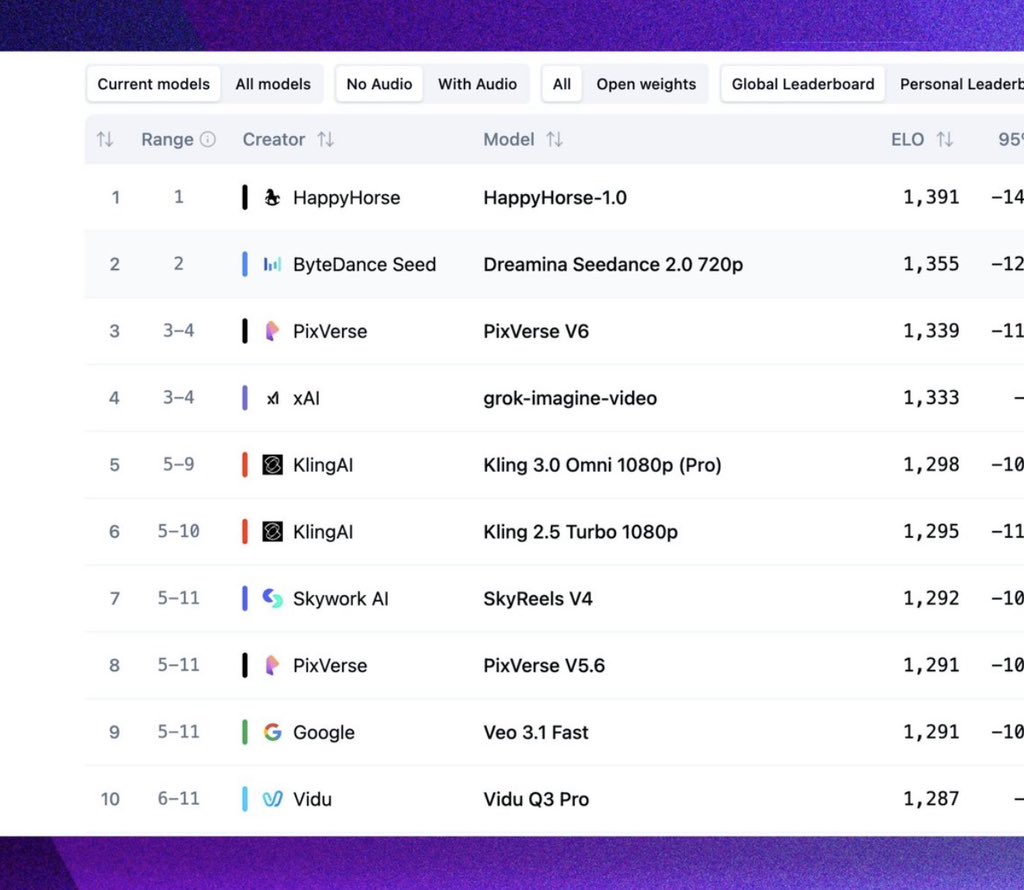Click the info icon next to Range
Screen dimensions: 1024x890
point(210,139)
